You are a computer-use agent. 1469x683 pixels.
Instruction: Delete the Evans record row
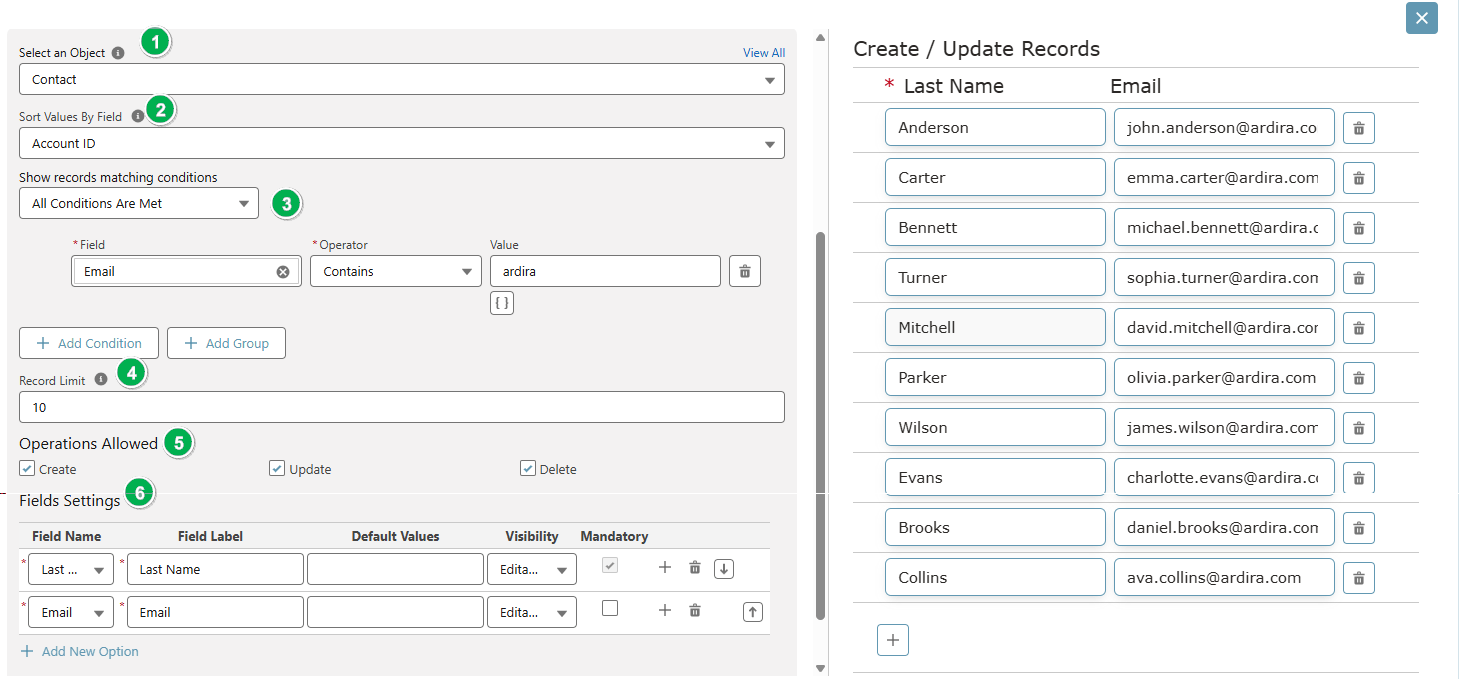click(x=1359, y=478)
